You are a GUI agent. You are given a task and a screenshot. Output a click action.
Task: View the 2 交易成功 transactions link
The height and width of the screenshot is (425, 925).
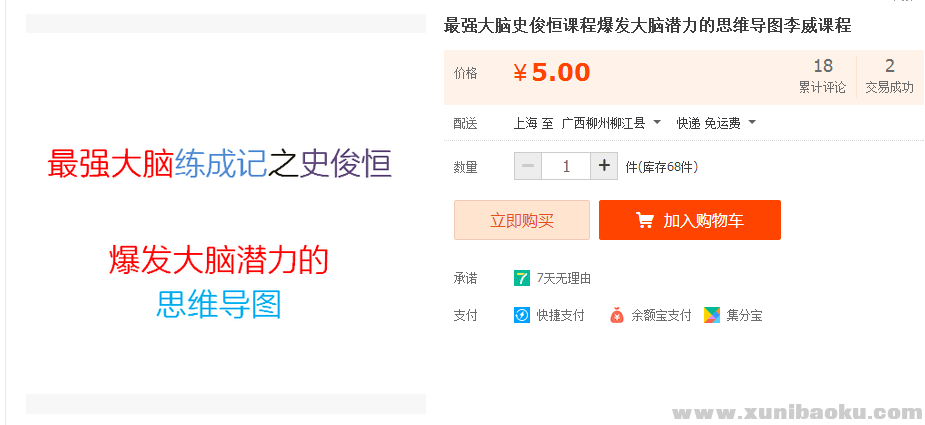pyautogui.click(x=889, y=77)
